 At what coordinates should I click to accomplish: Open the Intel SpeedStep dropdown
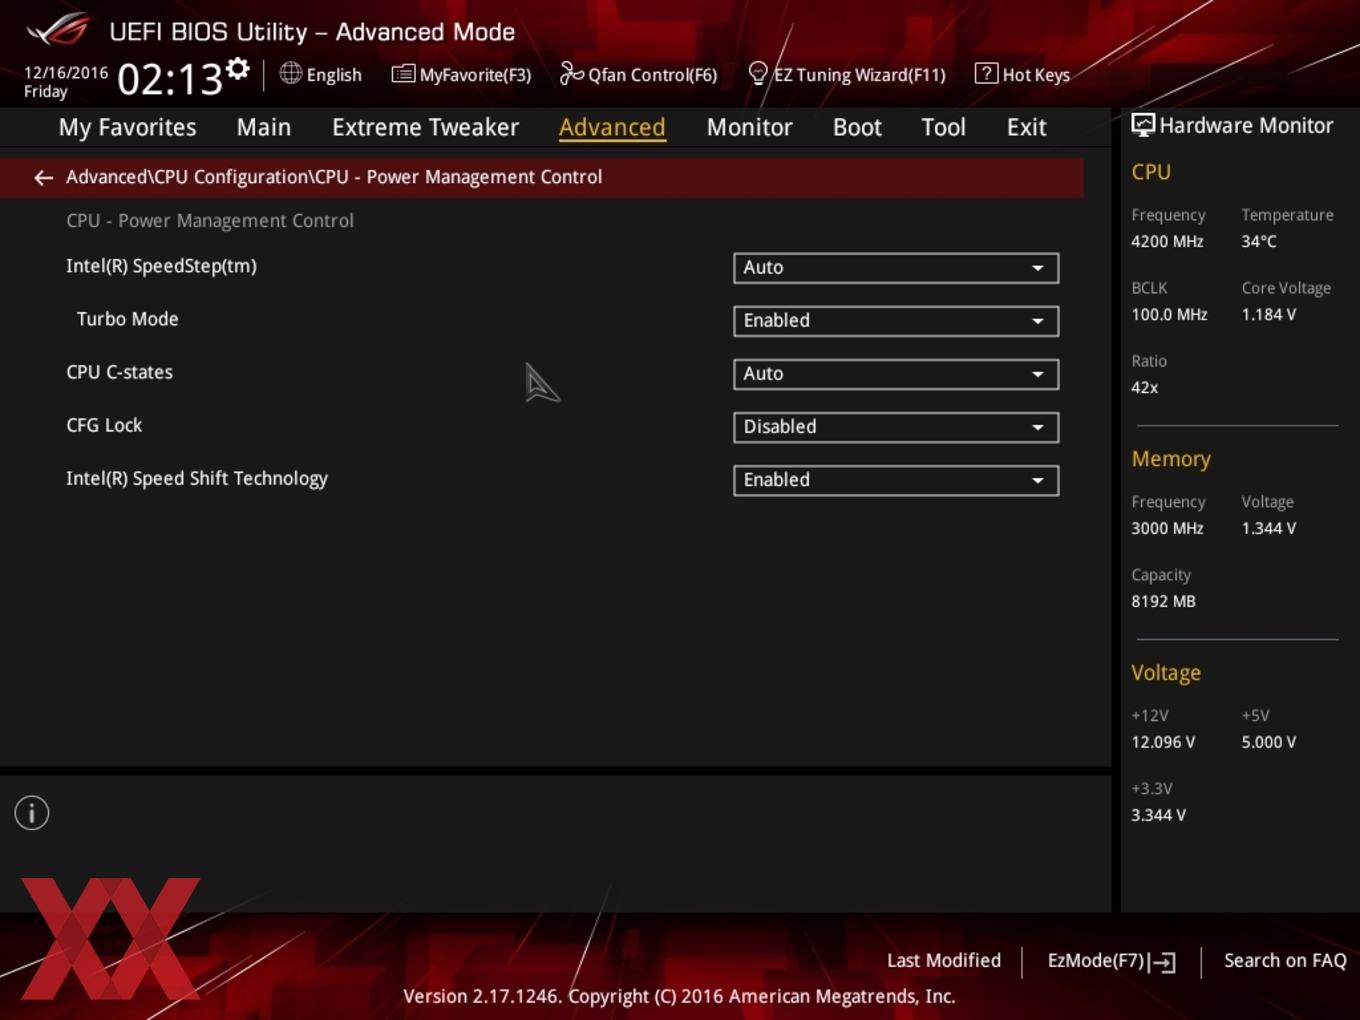(896, 268)
